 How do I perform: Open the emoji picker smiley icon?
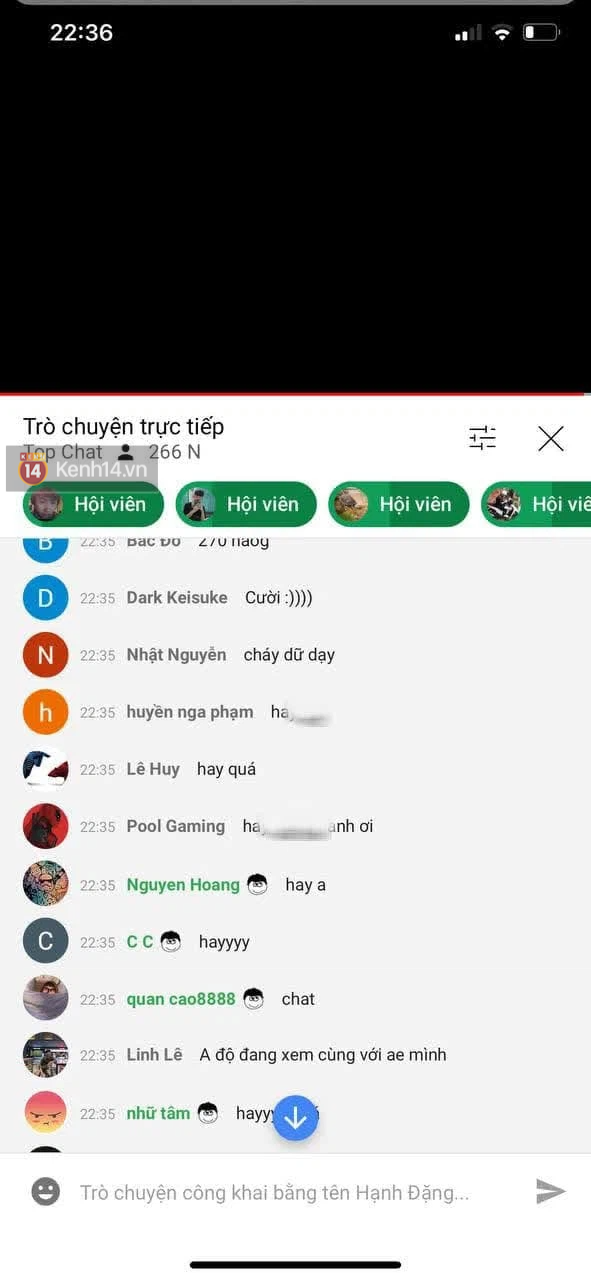tap(45, 1191)
